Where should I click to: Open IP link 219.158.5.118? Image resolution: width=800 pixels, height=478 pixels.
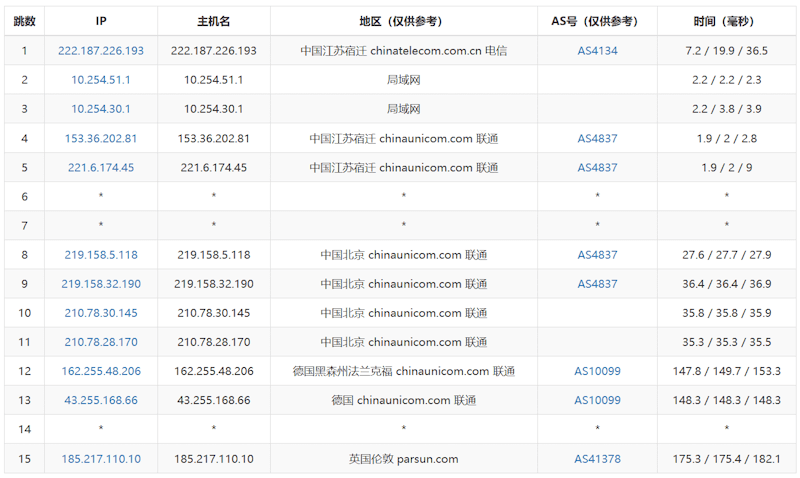(x=101, y=255)
